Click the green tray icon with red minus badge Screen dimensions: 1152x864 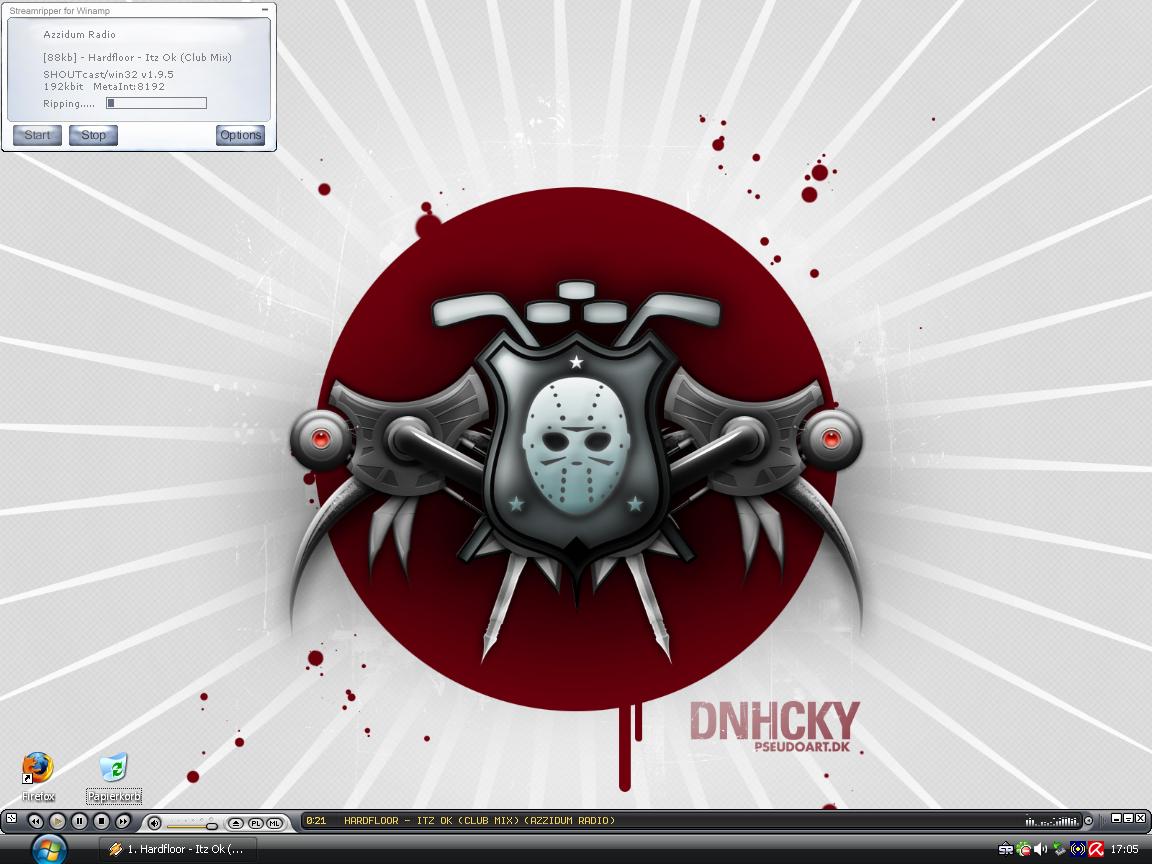coord(1024,849)
